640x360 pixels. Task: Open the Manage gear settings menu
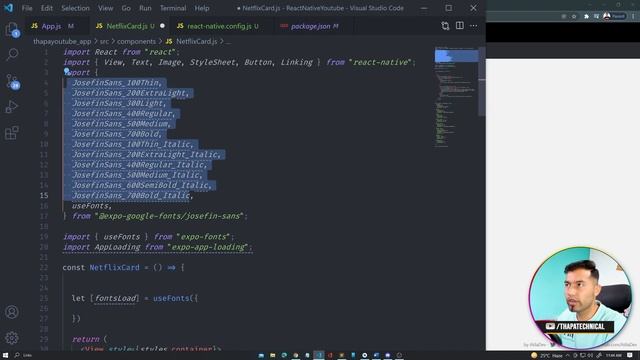point(12,338)
